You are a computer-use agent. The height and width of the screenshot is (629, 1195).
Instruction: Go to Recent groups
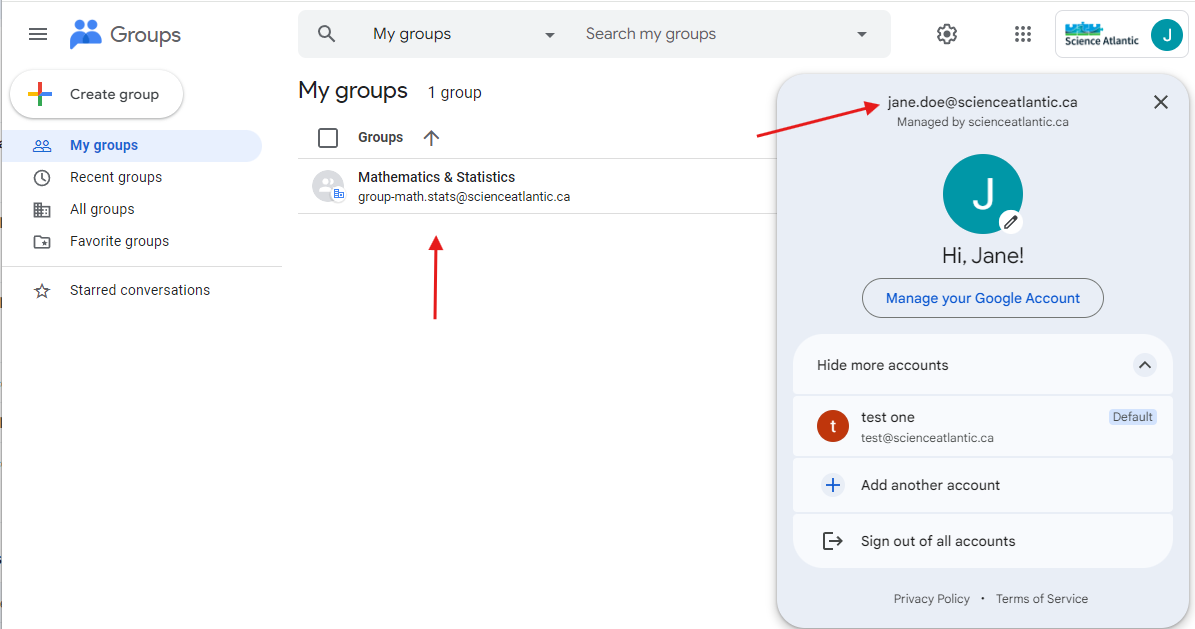pos(115,177)
